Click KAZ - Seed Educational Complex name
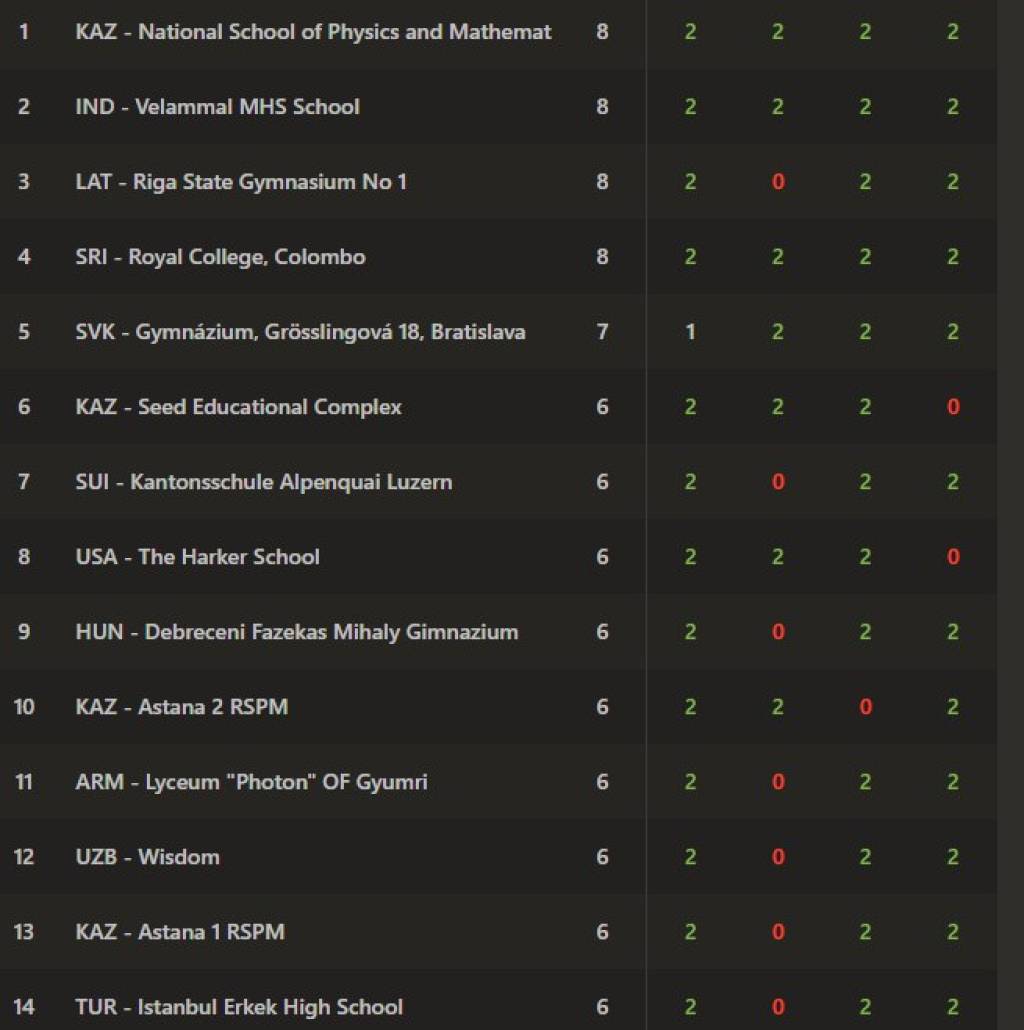This screenshot has width=1024, height=1030. pyautogui.click(x=238, y=407)
